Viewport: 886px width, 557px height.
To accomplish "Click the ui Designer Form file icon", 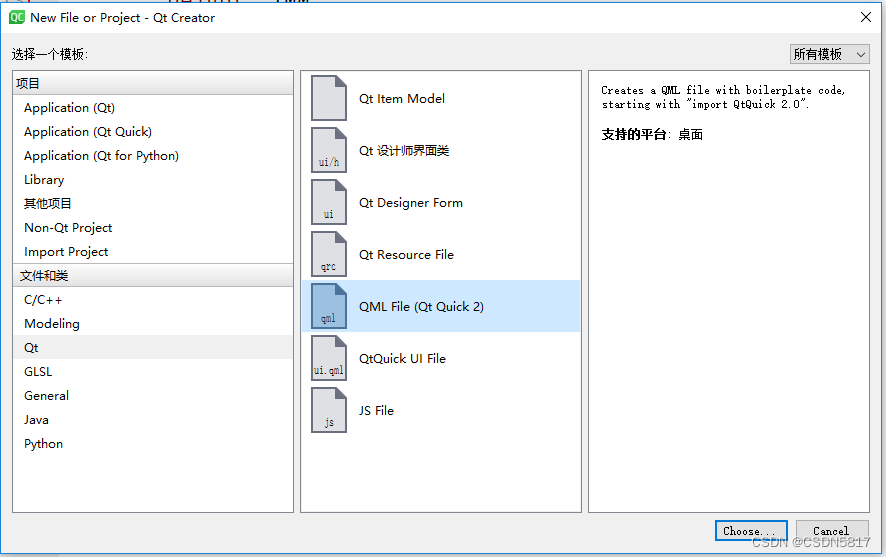I will pyautogui.click(x=329, y=202).
